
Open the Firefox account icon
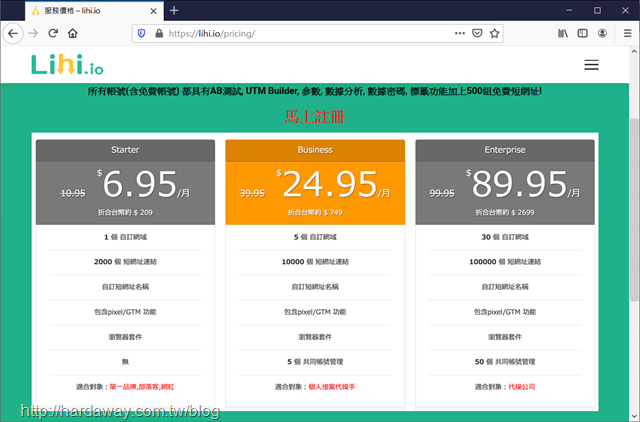tap(602, 33)
